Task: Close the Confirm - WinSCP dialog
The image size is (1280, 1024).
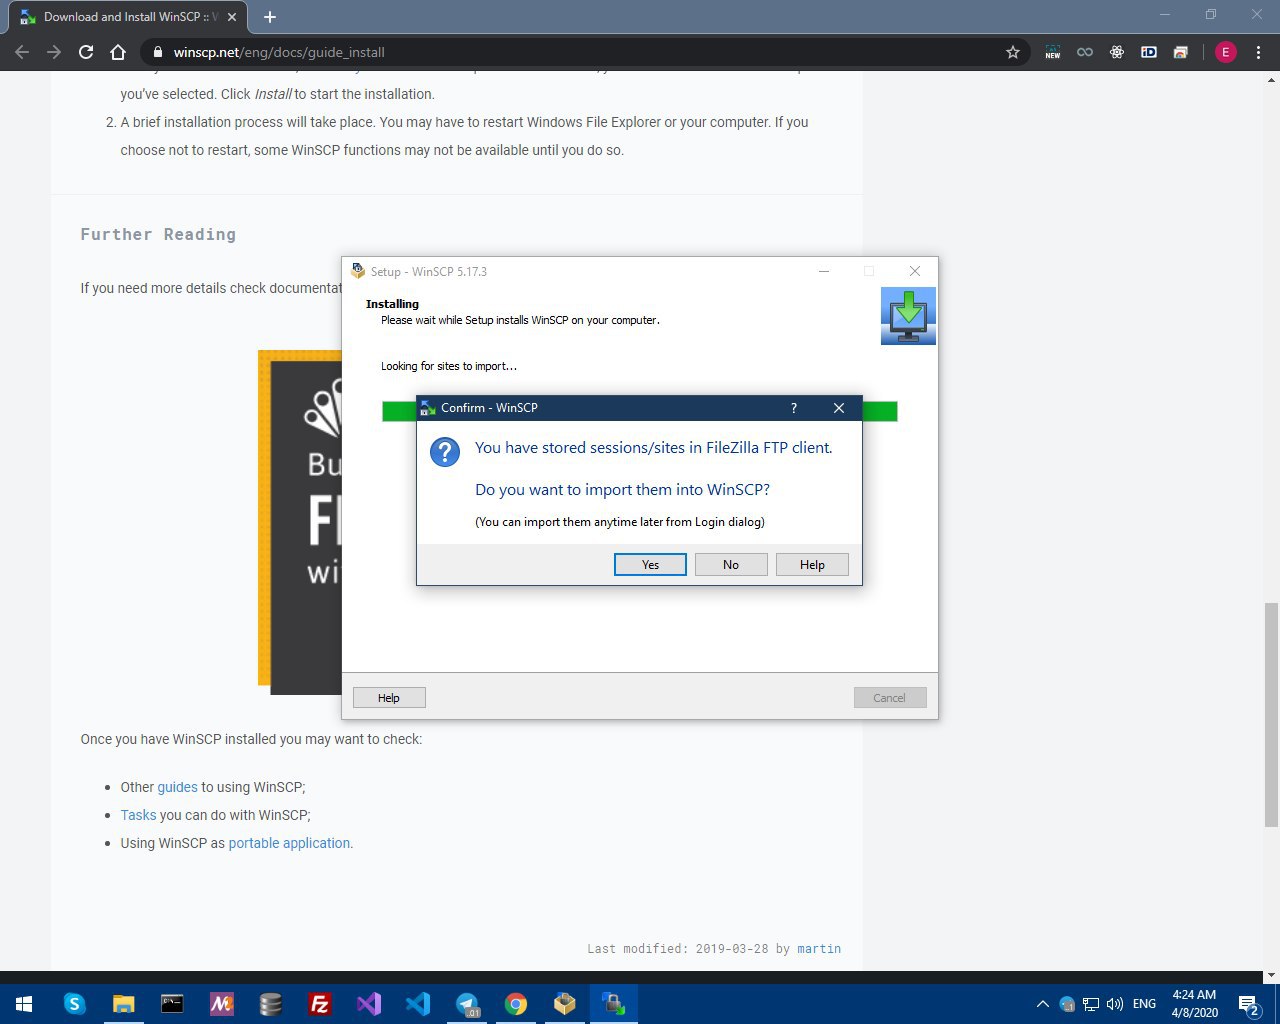Action: (839, 408)
